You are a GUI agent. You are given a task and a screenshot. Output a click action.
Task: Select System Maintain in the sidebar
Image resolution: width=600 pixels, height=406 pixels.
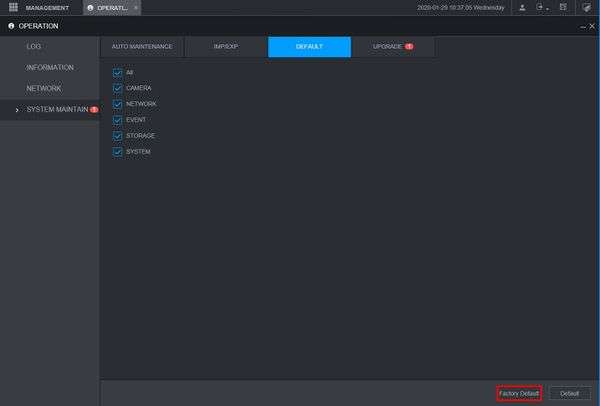tap(50, 109)
